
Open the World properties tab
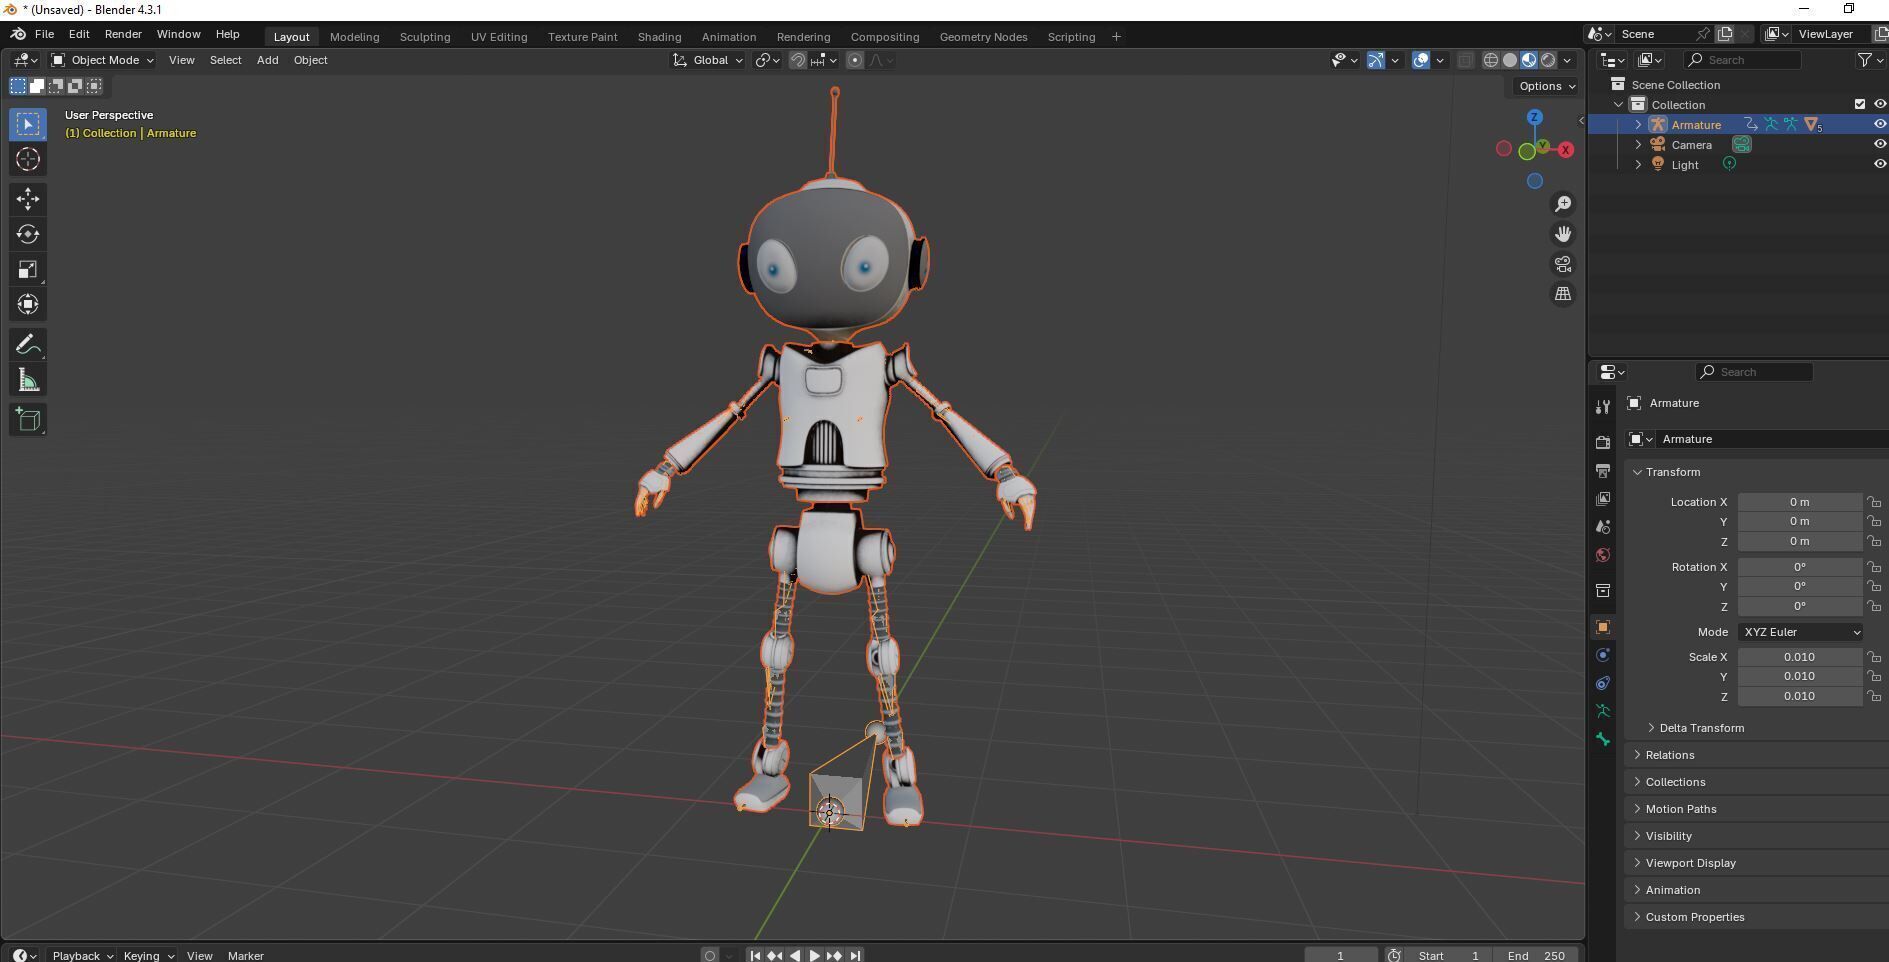[1603, 555]
